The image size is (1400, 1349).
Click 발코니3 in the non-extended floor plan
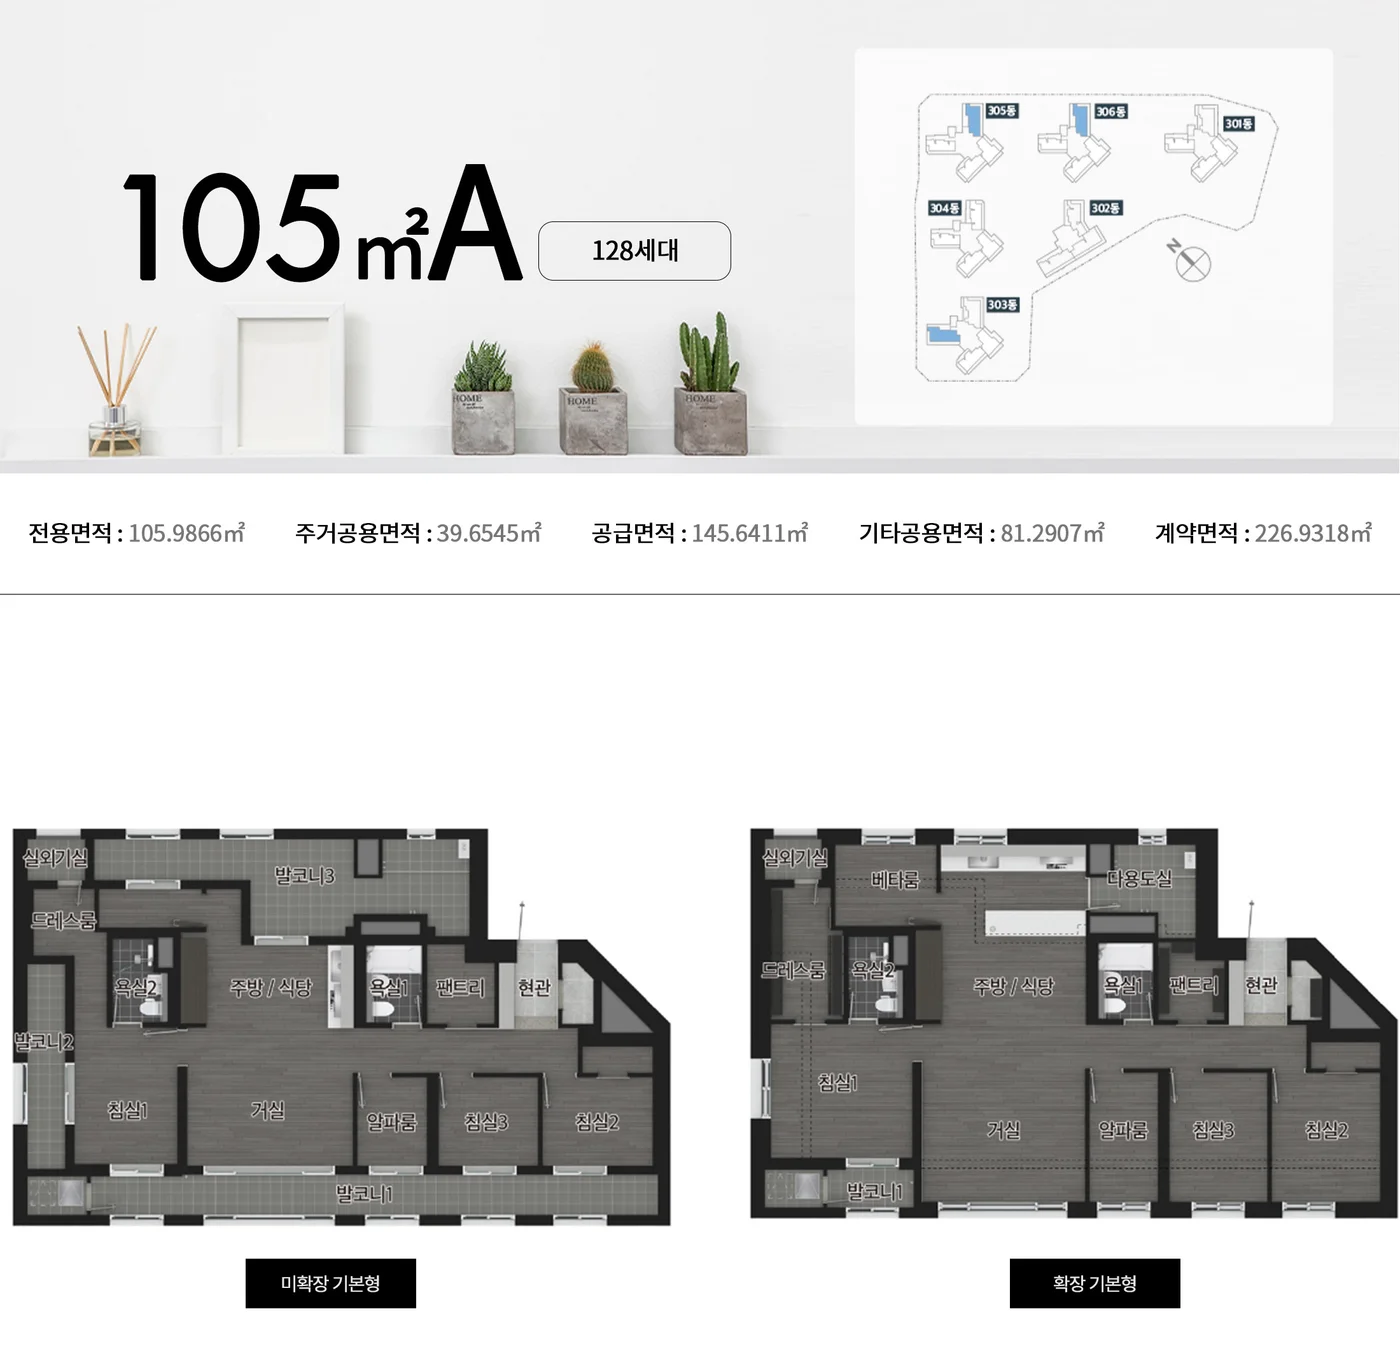(305, 876)
